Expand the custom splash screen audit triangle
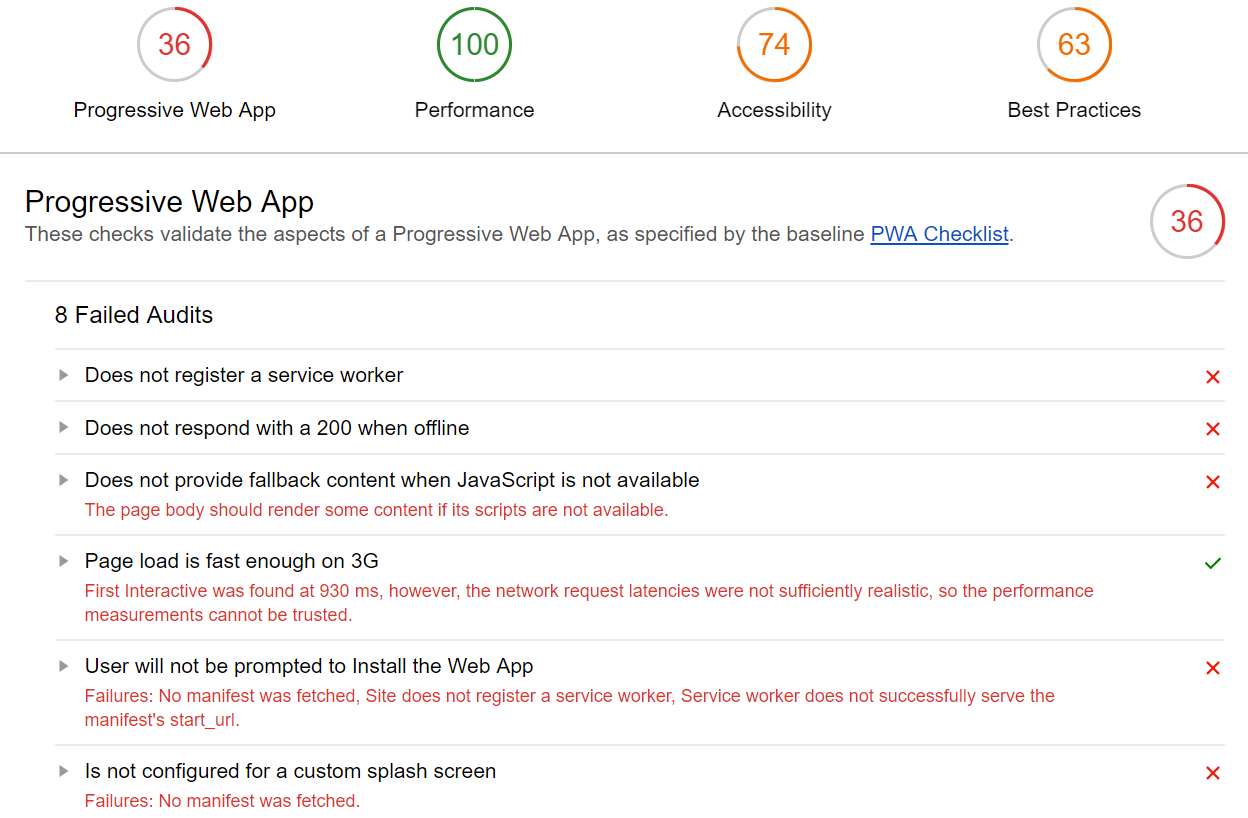Viewport: 1248px width, 818px height. (64, 771)
